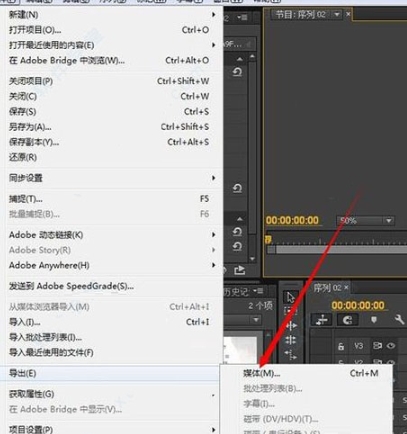Open timeline wrench display settings
Screen dimensions: 407x434
(x=399, y=320)
